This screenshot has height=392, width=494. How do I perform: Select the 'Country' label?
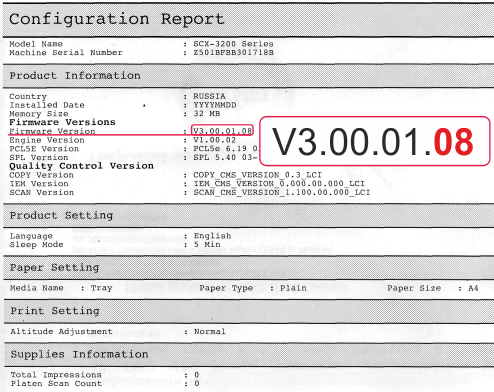28,97
